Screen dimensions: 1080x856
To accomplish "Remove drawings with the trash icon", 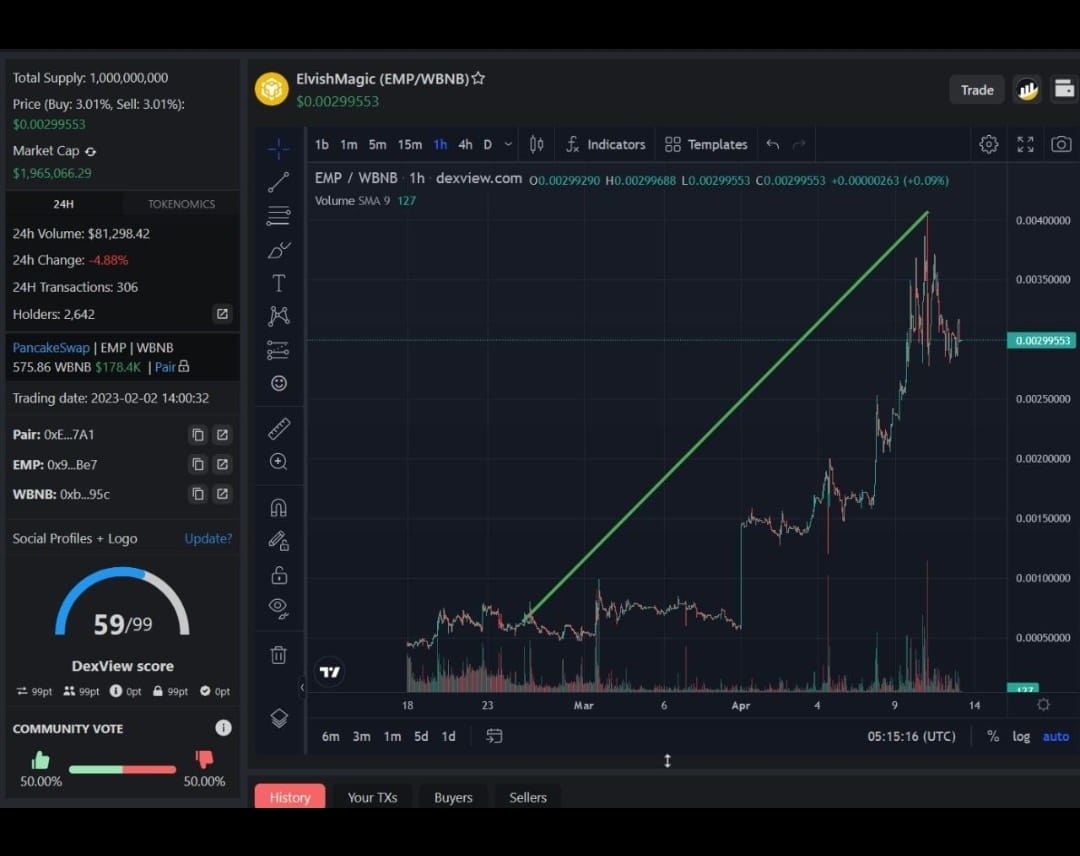I will tap(278, 654).
